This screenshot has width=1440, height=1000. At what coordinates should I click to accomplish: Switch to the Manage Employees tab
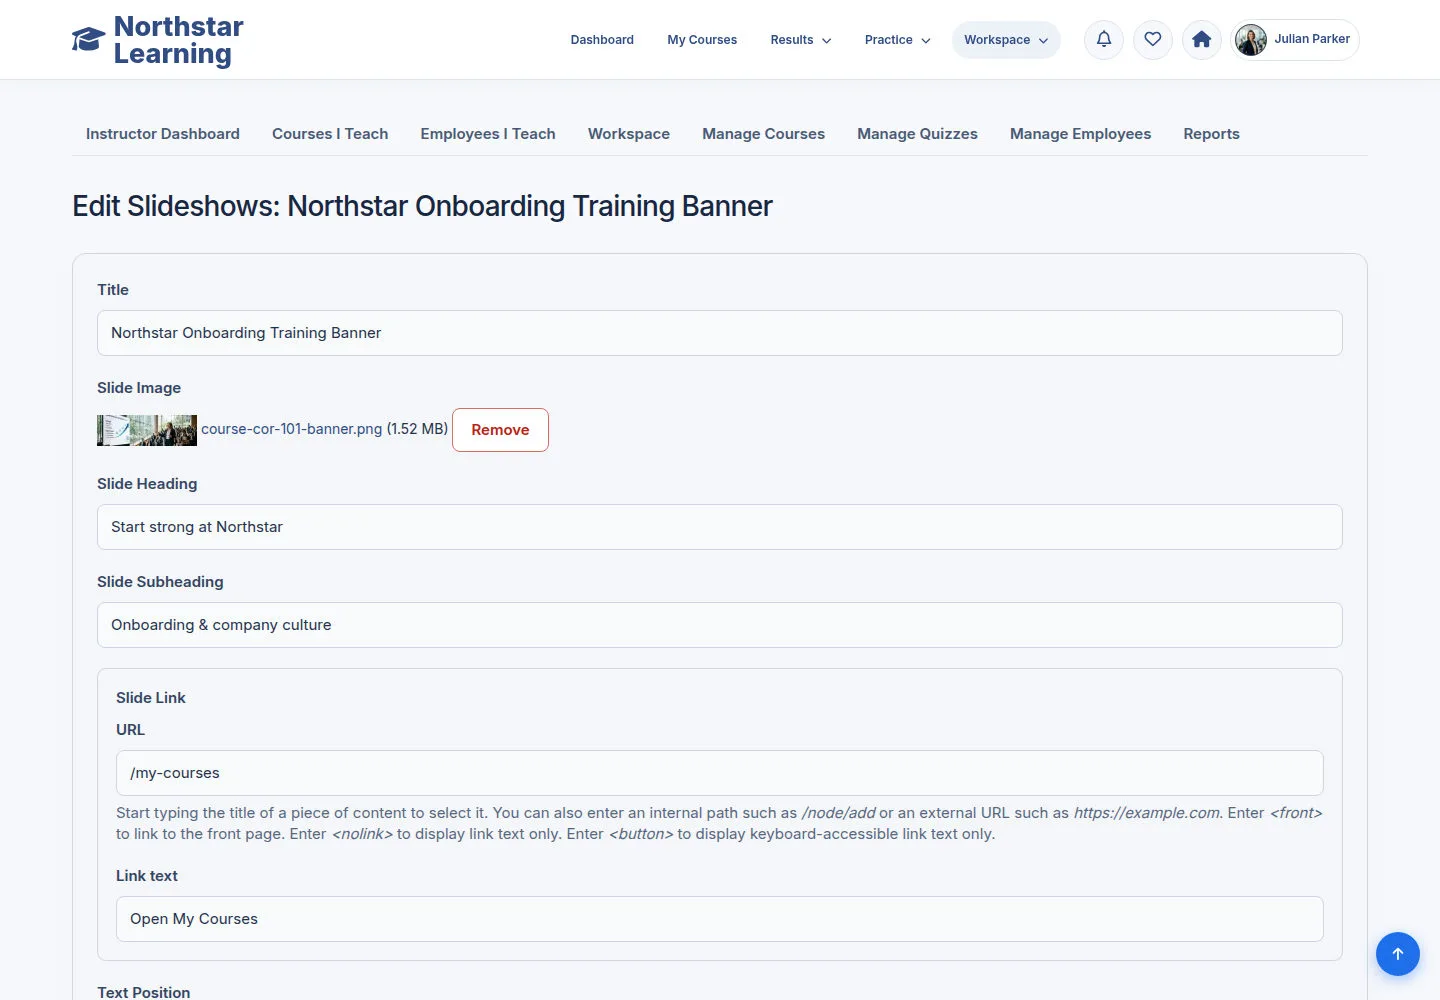click(1080, 134)
